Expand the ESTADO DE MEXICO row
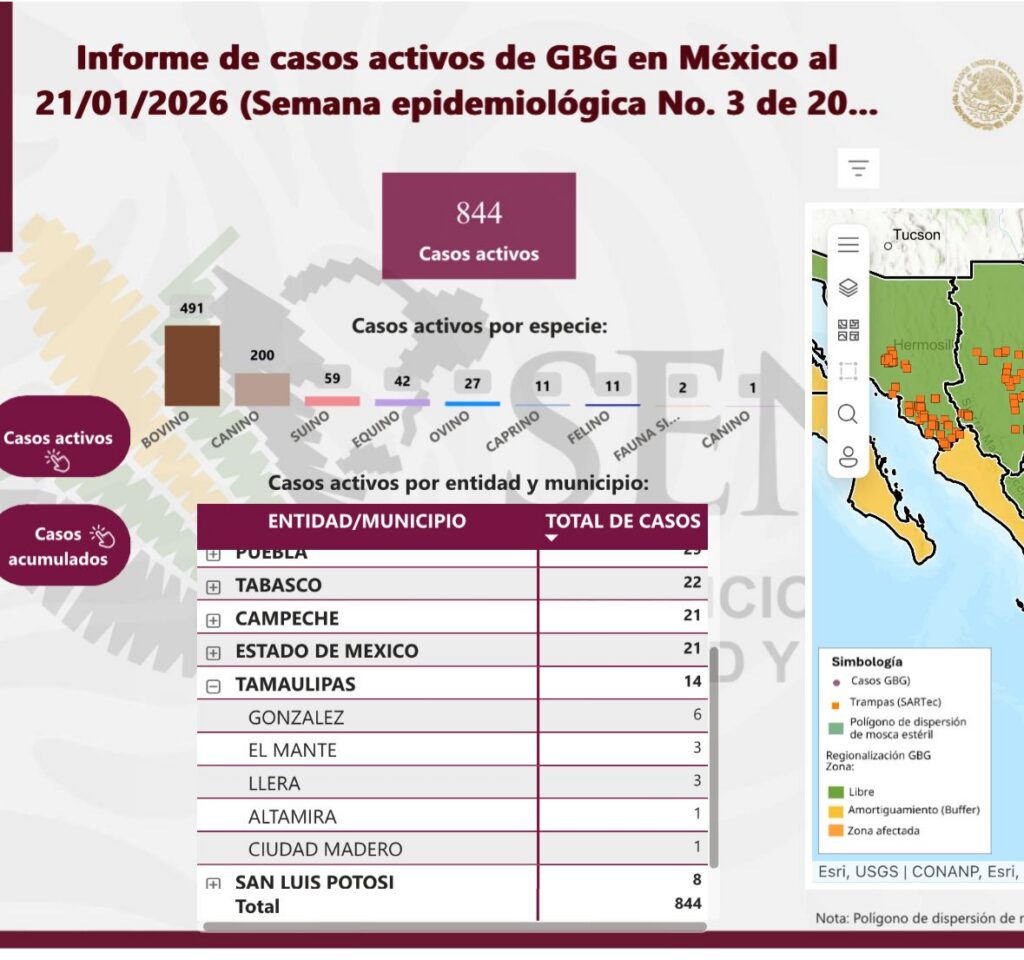This screenshot has width=1024, height=960. tap(213, 653)
